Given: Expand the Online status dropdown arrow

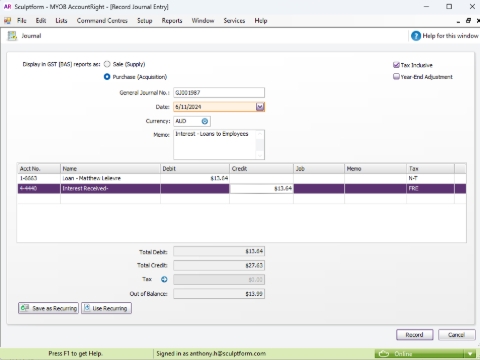Looking at the screenshot, I should click(x=470, y=353).
